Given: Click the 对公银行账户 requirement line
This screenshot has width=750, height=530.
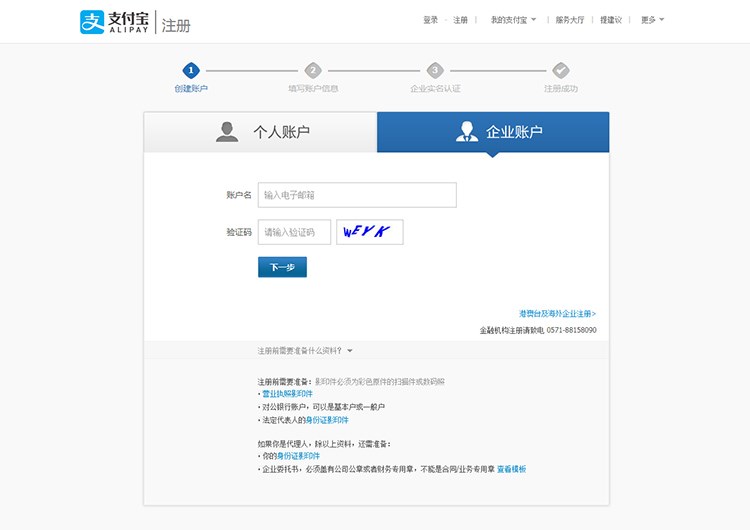Looking at the screenshot, I should (x=323, y=407).
